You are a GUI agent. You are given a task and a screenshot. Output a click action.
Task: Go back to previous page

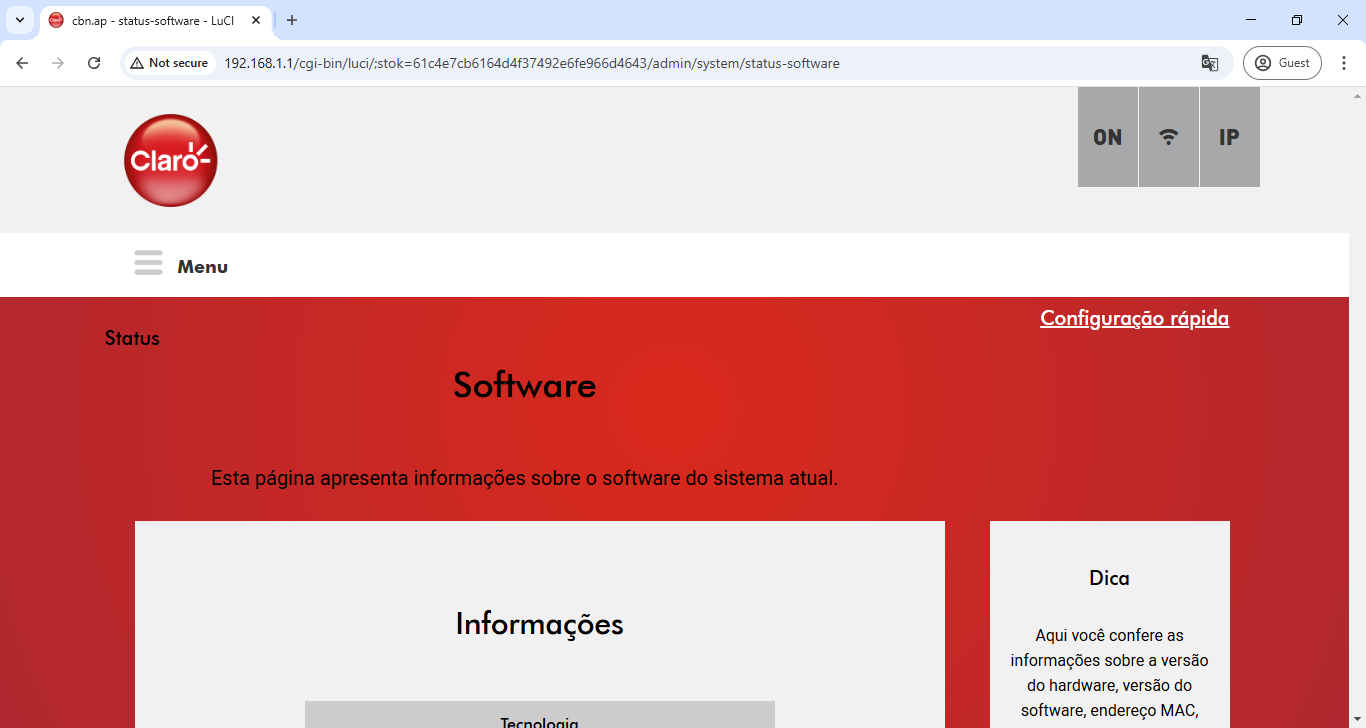tap(22, 63)
